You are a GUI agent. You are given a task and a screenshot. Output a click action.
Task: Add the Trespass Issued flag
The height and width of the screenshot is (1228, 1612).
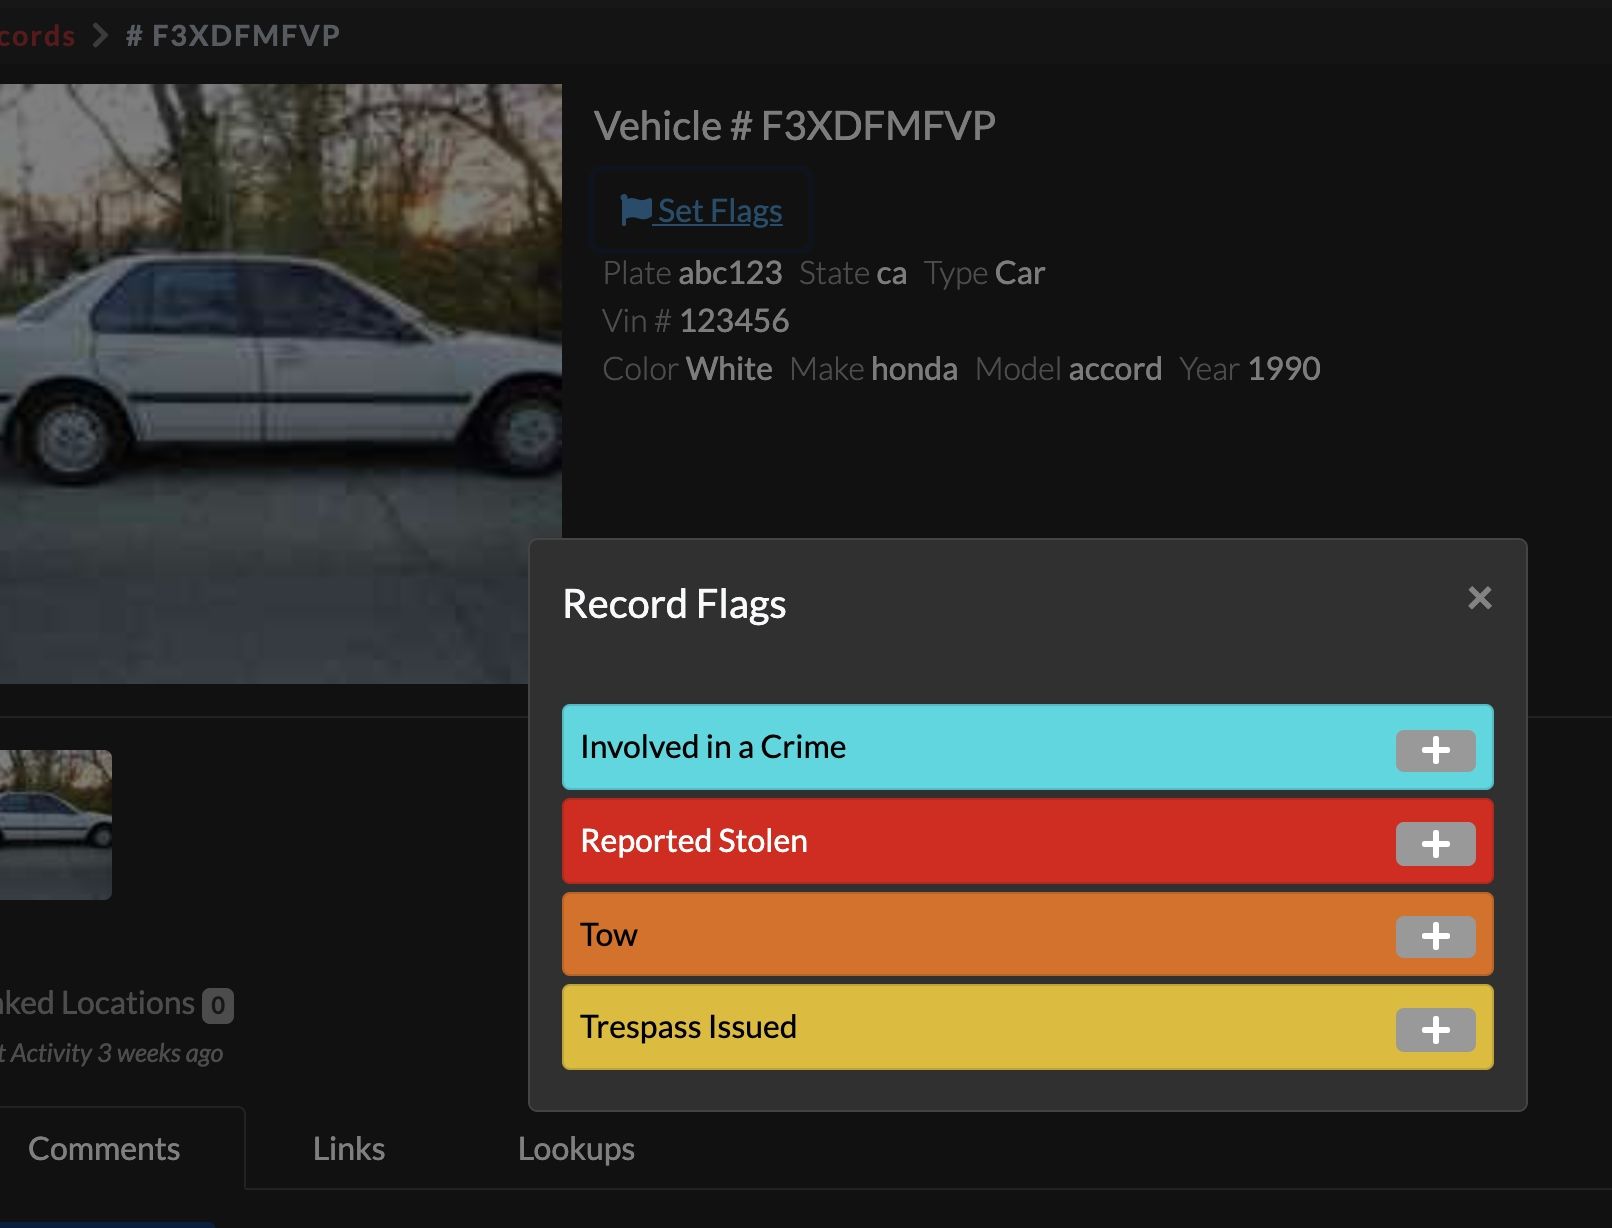click(1436, 1030)
